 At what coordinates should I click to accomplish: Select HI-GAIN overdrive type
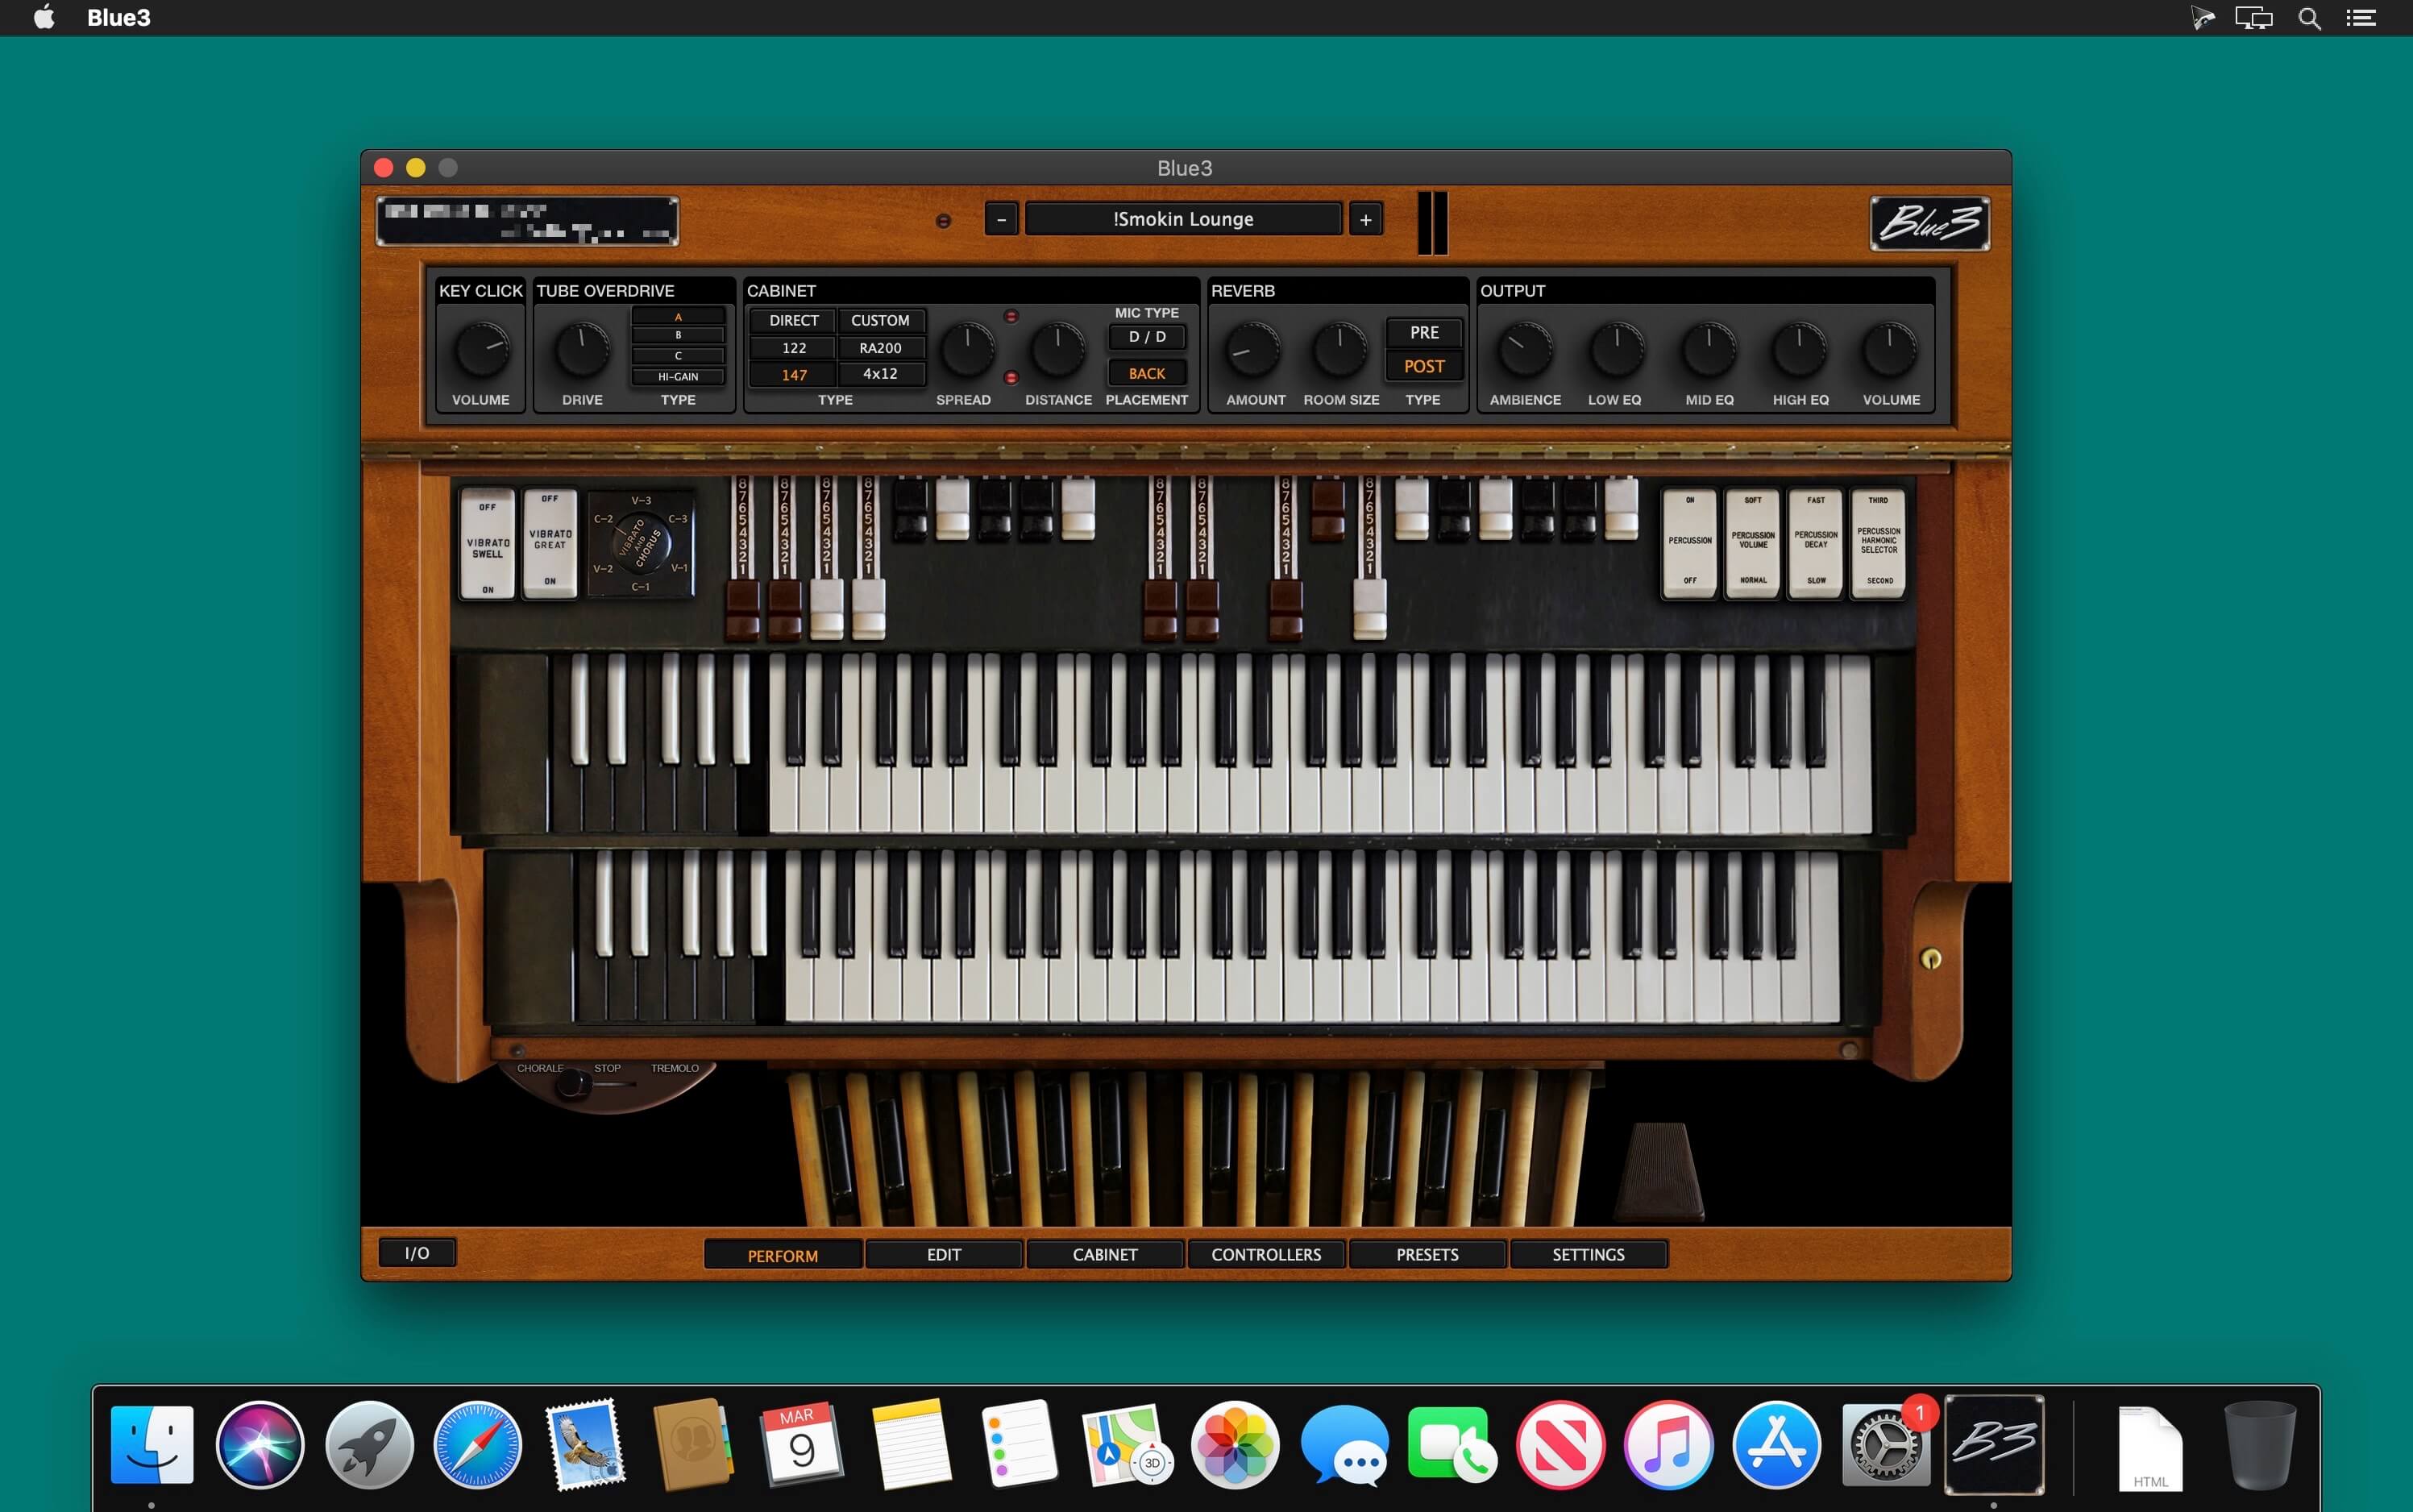pyautogui.click(x=678, y=377)
